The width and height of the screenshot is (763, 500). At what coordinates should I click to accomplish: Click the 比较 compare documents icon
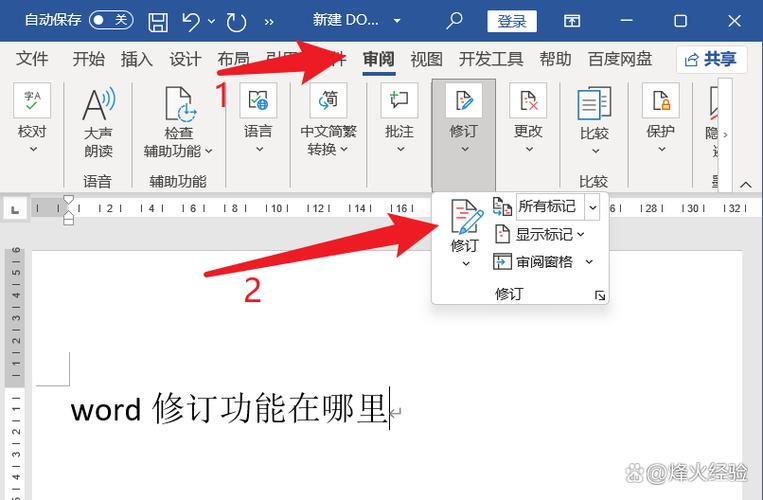tap(594, 103)
